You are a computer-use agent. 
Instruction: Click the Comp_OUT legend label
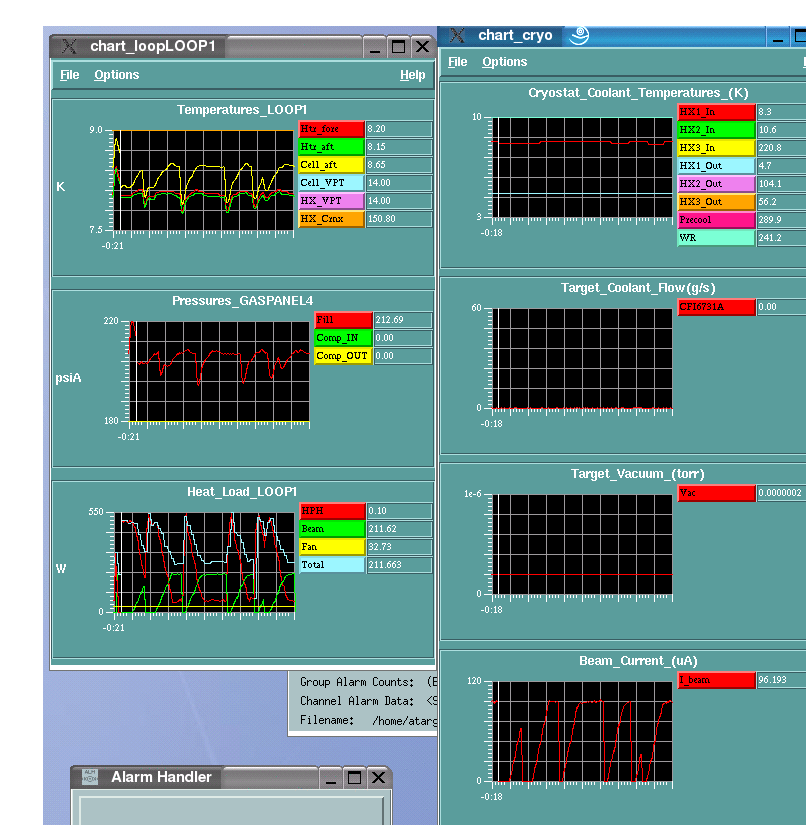tap(344, 356)
